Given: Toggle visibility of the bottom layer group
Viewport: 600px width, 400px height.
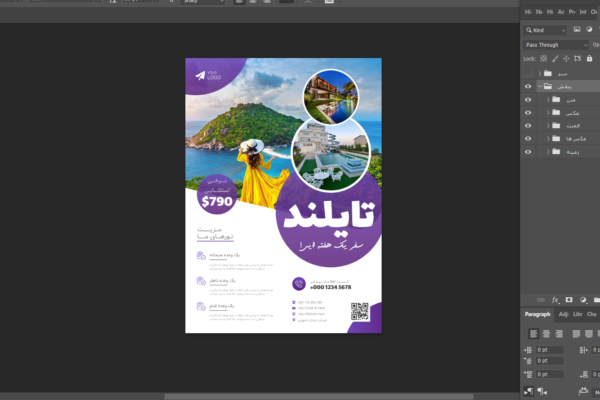Looking at the screenshot, I should [528, 152].
